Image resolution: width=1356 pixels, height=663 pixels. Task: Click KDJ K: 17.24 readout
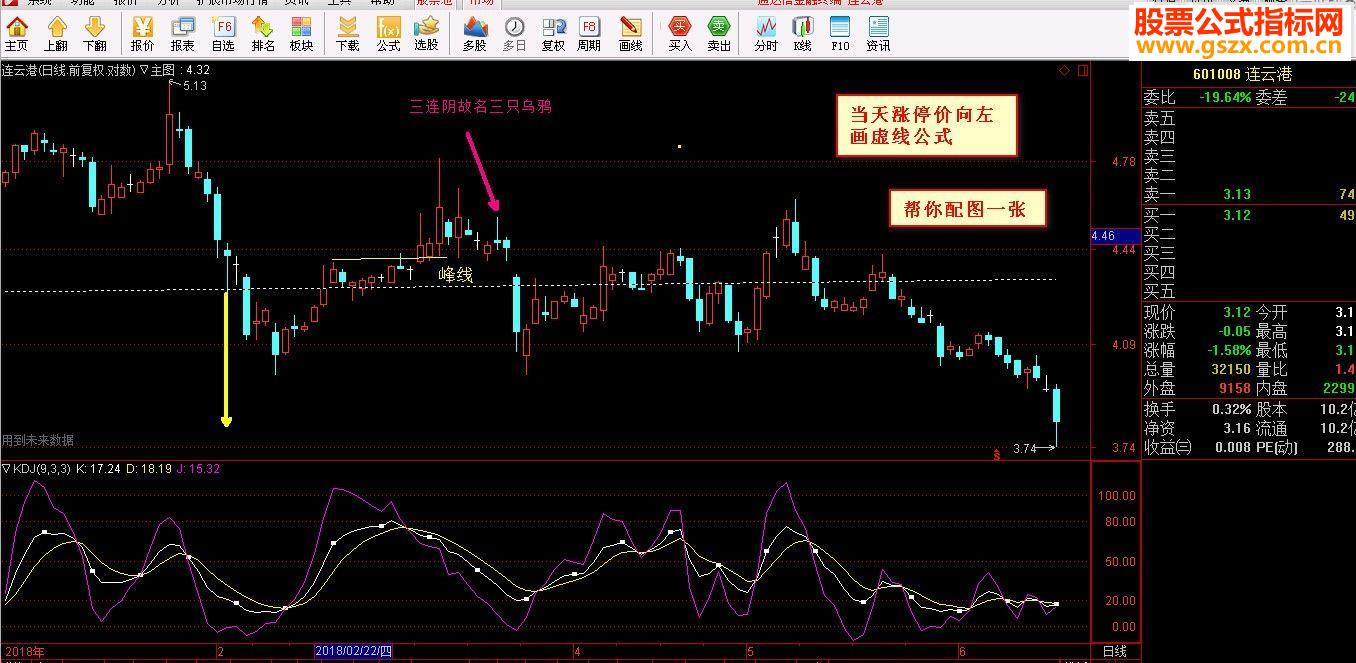98,468
